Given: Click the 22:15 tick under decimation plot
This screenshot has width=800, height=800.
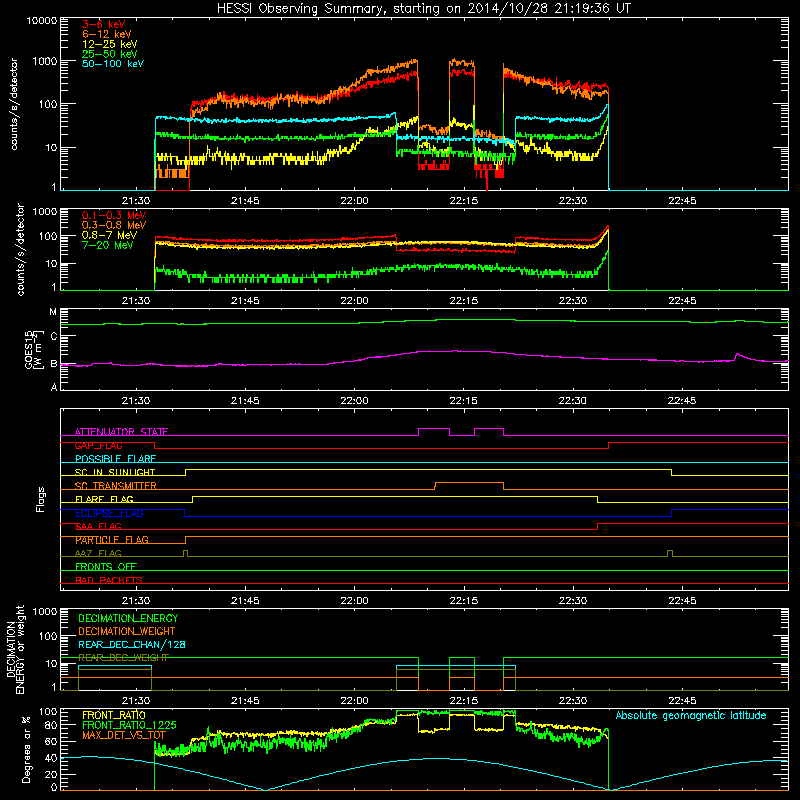Looking at the screenshot, I should click(464, 701).
